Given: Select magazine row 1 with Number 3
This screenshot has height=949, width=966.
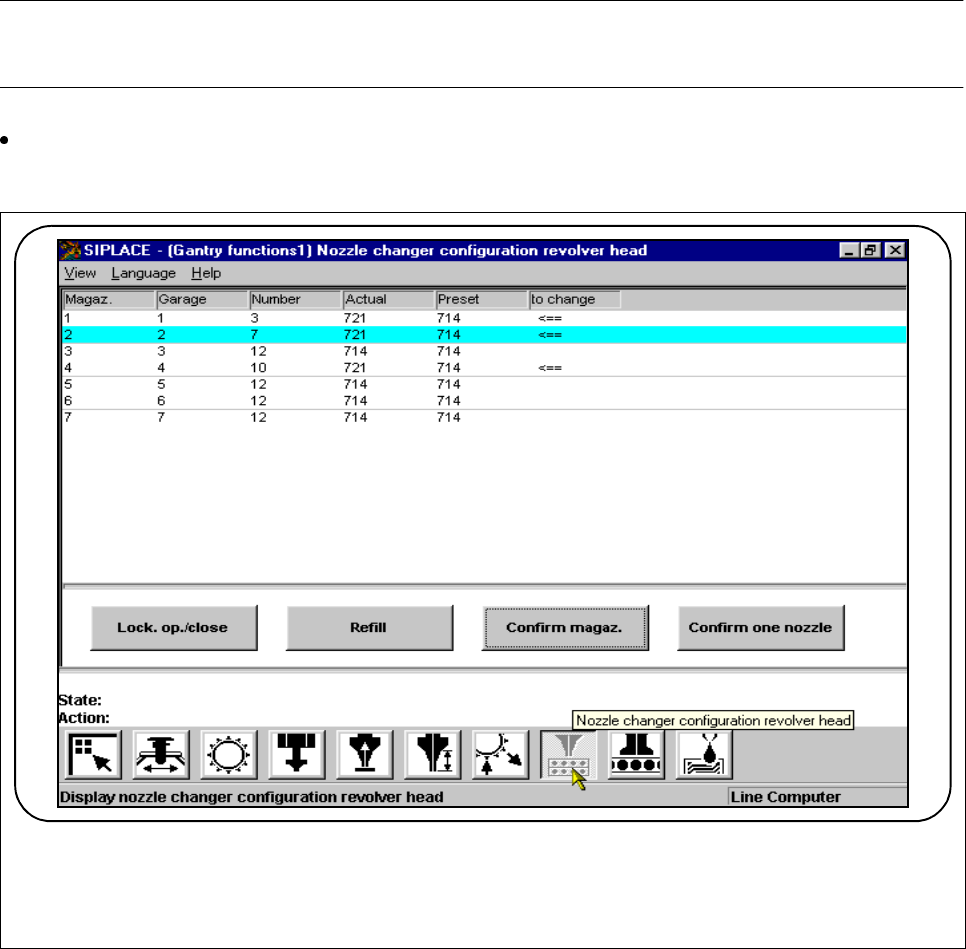Looking at the screenshot, I should pyautogui.click(x=484, y=319).
